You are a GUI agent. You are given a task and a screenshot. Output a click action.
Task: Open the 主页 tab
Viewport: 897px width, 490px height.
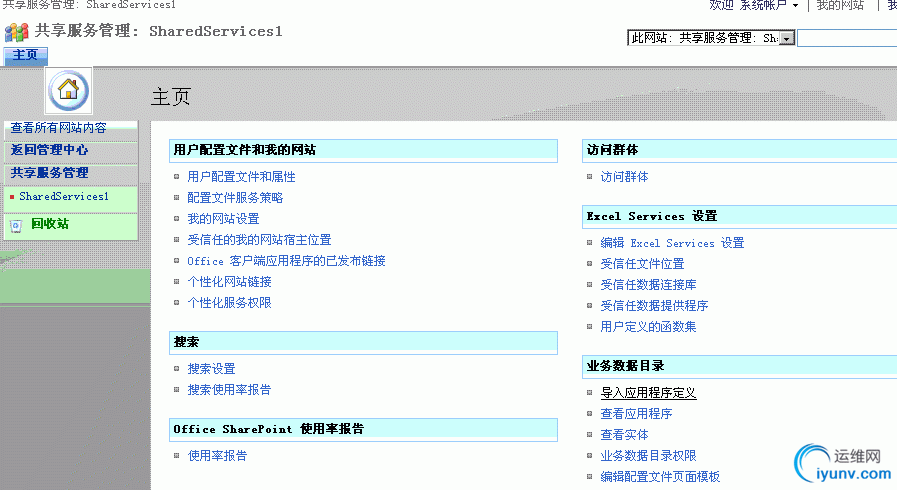pos(25,55)
